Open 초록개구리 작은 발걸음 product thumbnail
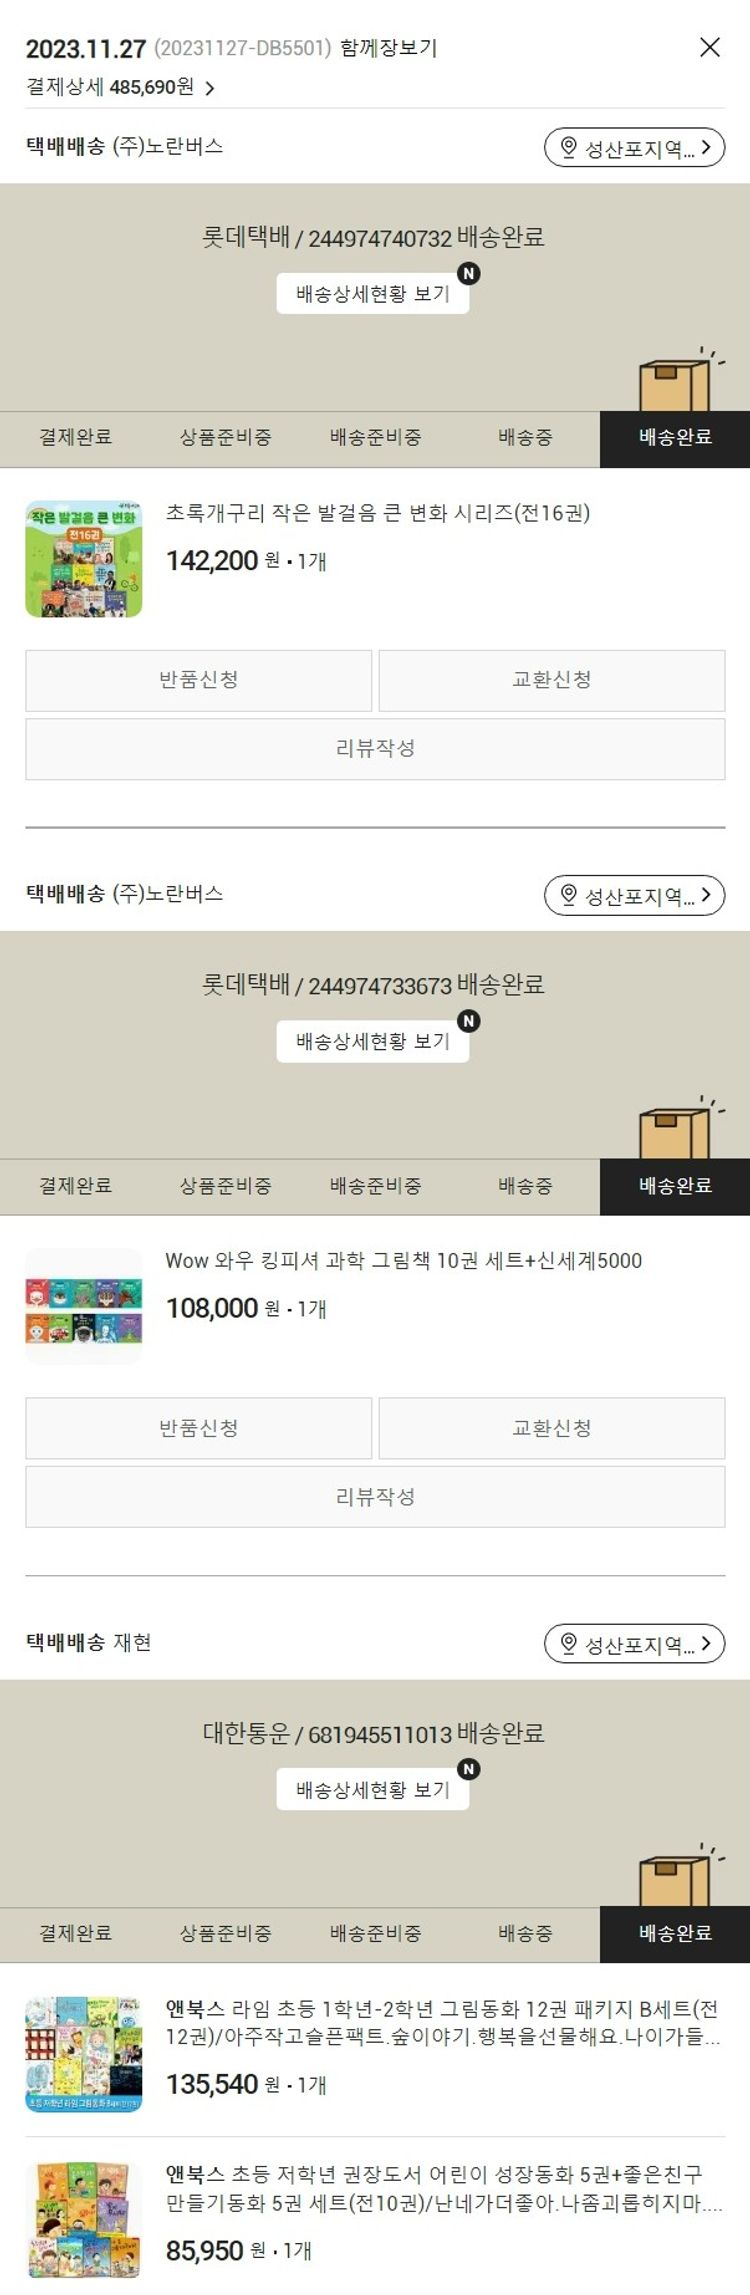 coord(84,559)
